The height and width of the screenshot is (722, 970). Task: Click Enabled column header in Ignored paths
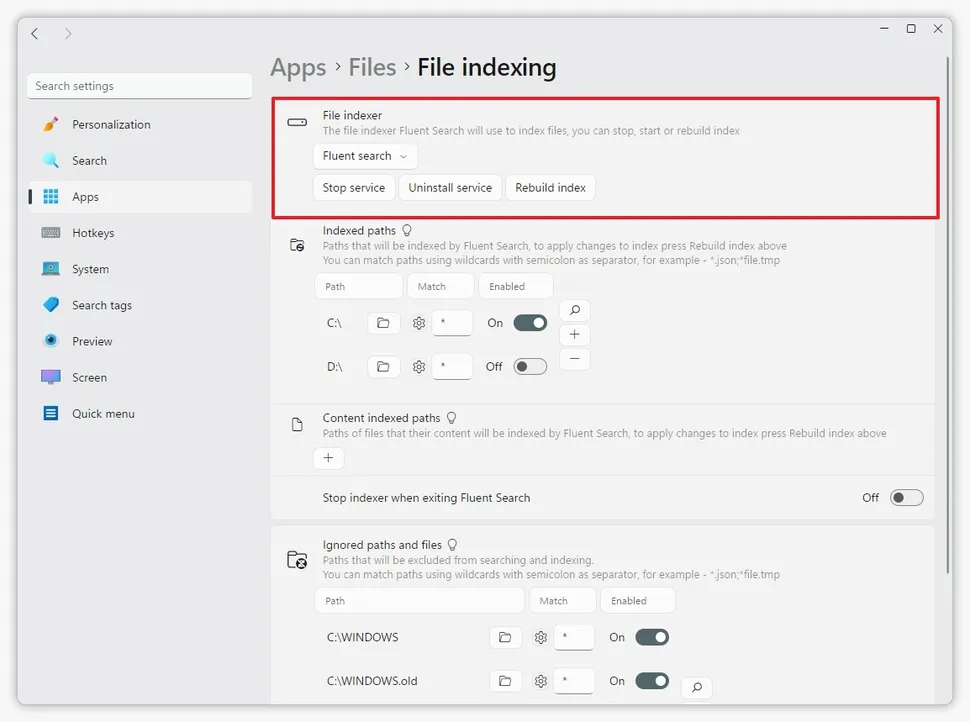638,601
